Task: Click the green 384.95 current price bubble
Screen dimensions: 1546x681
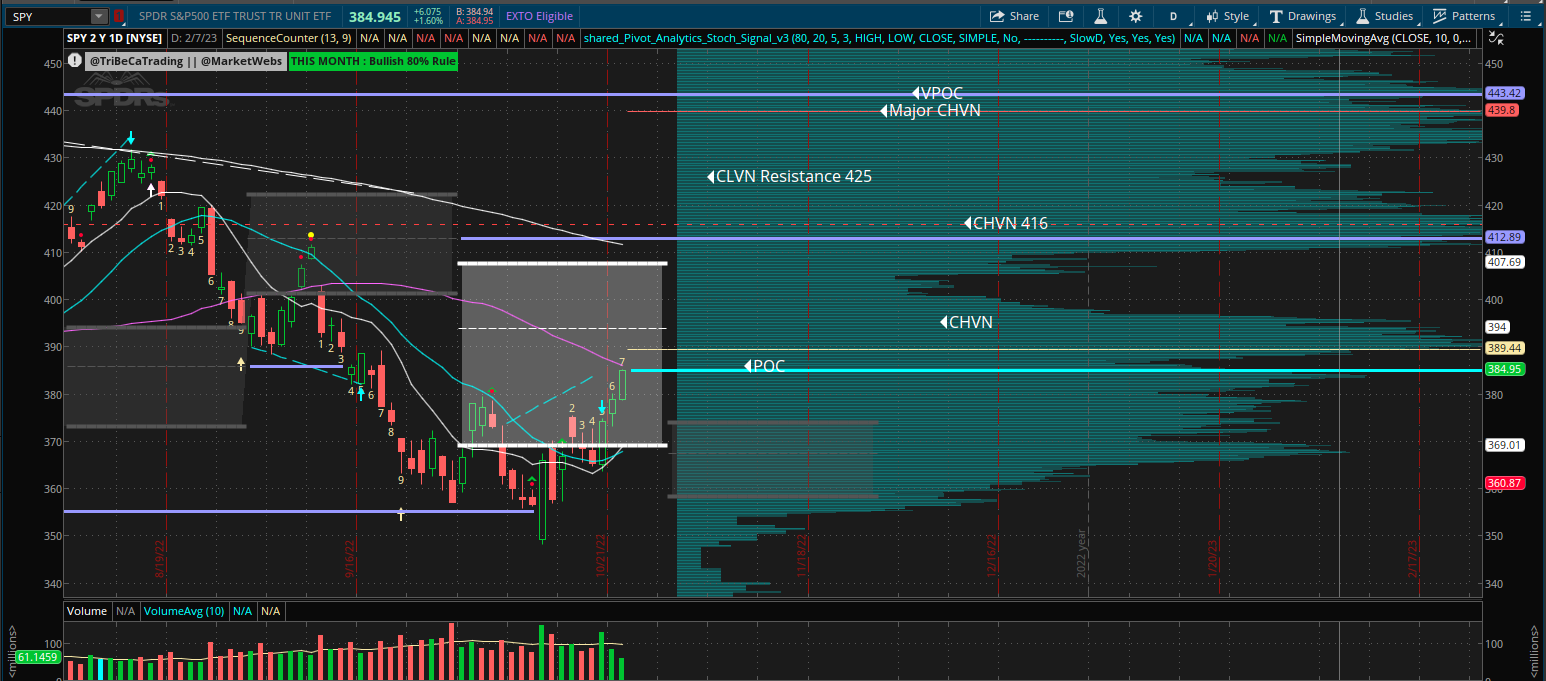Action: click(1503, 369)
